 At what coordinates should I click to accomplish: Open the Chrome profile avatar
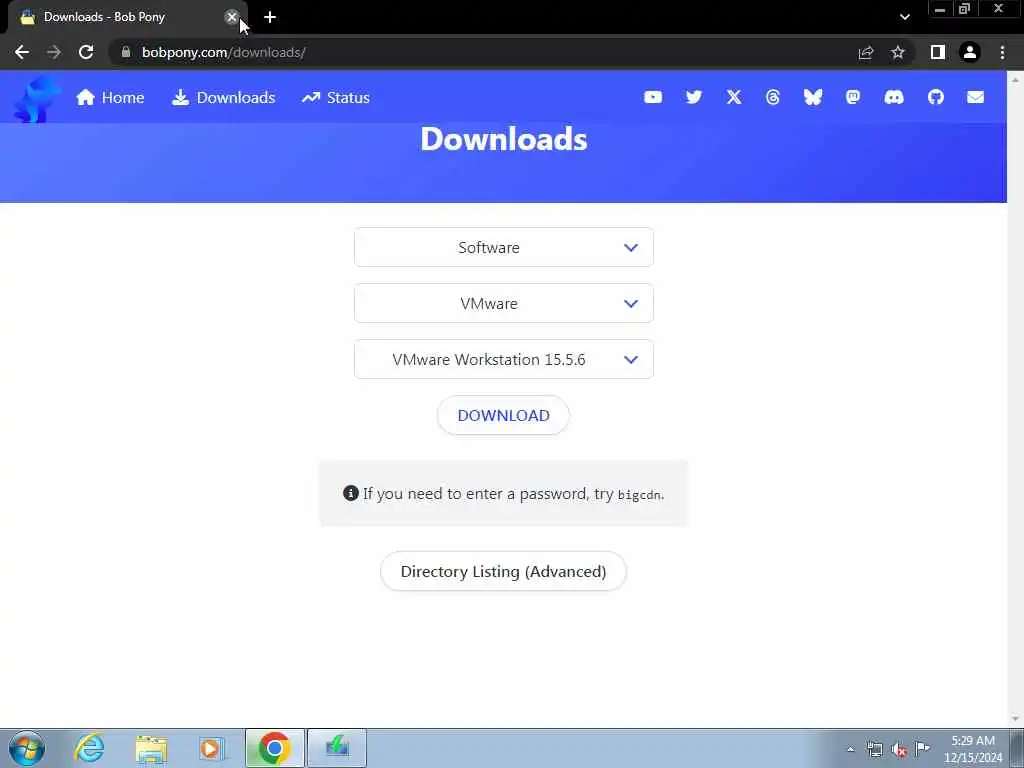970,52
